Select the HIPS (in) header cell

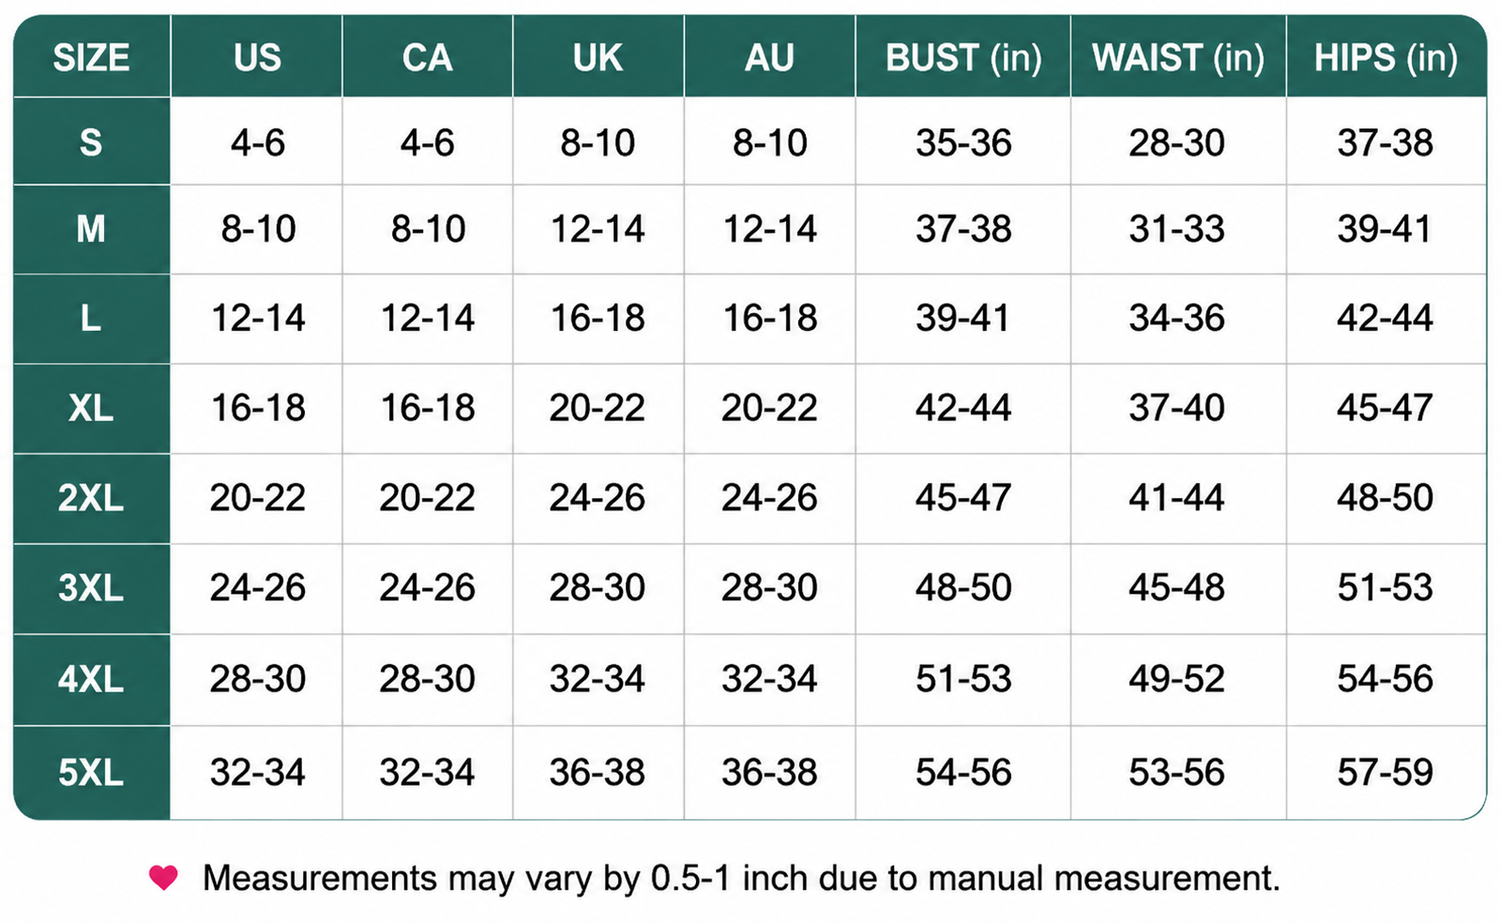(x=1386, y=57)
